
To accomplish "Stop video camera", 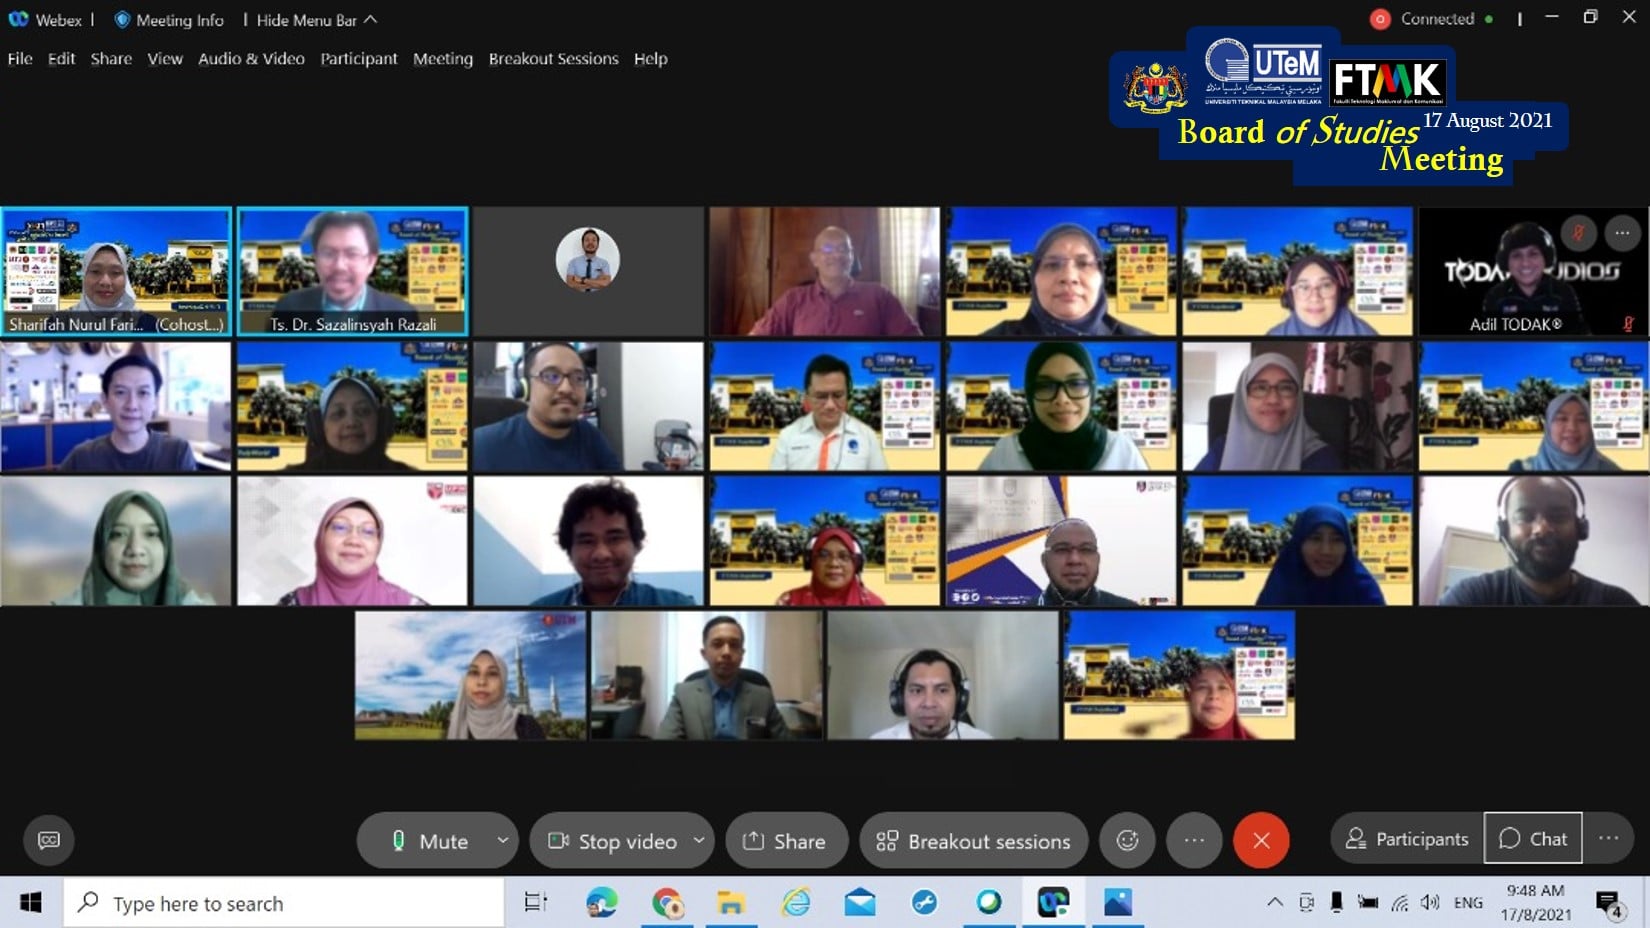I will [614, 841].
